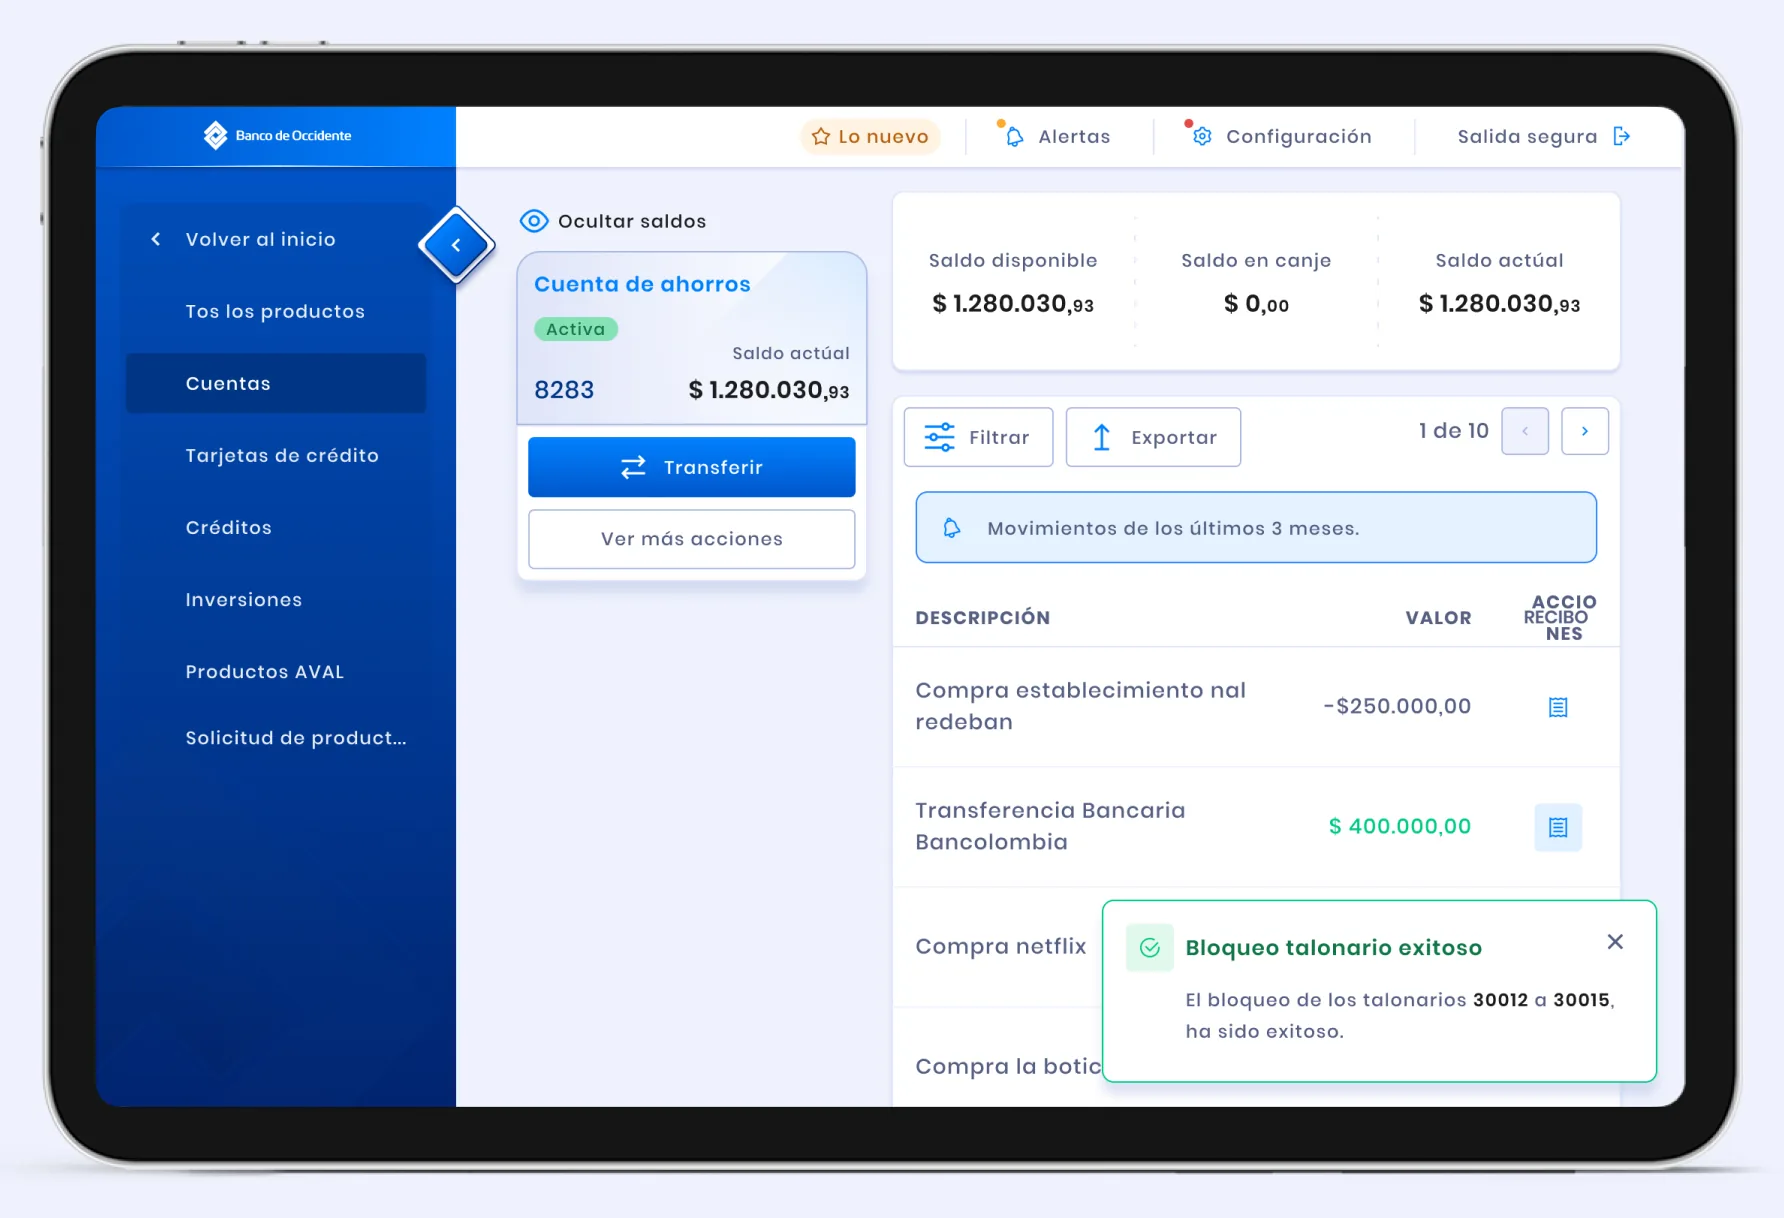Click the bell icon in movements notice
1784x1218 pixels.
[952, 528]
